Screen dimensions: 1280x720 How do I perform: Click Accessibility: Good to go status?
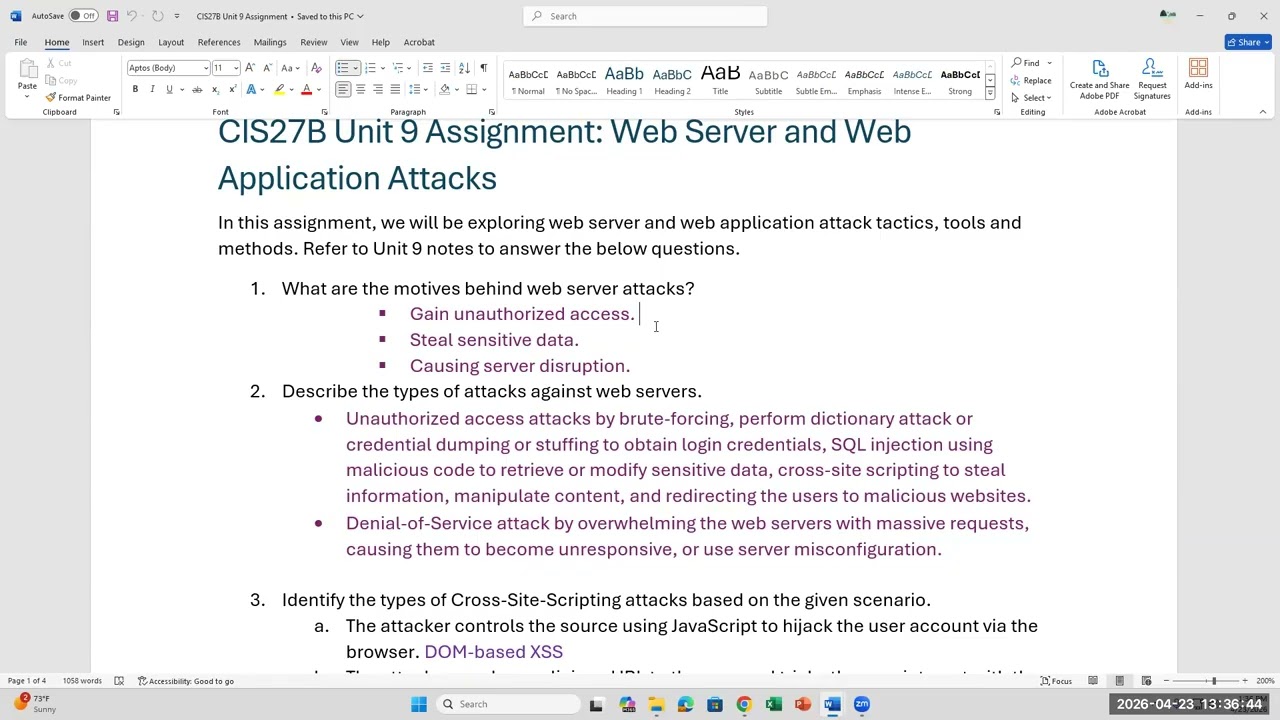(x=186, y=681)
